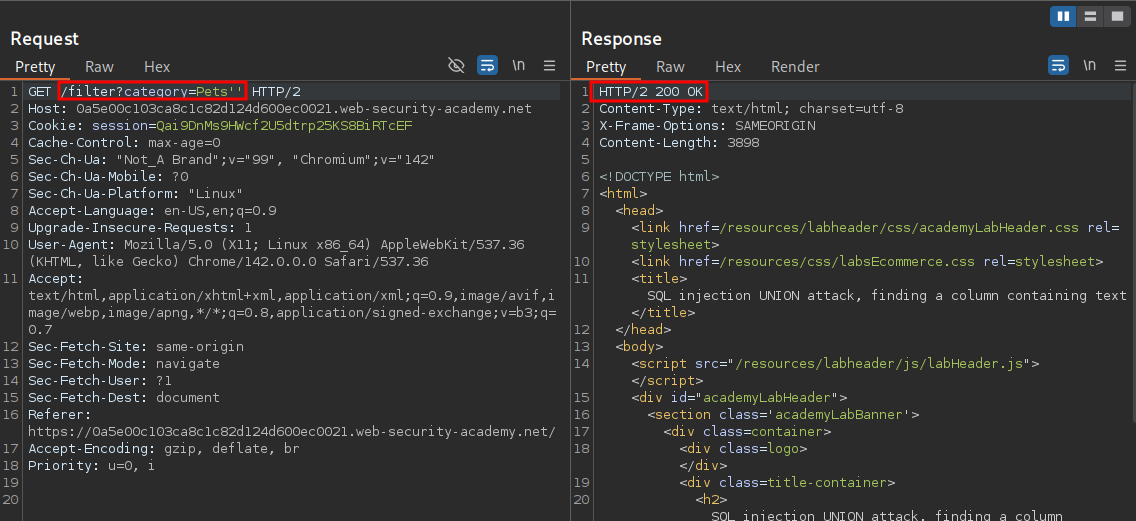Click the HTTP/2 200 OK status line
Image resolution: width=1136 pixels, height=521 pixels.
pos(651,92)
